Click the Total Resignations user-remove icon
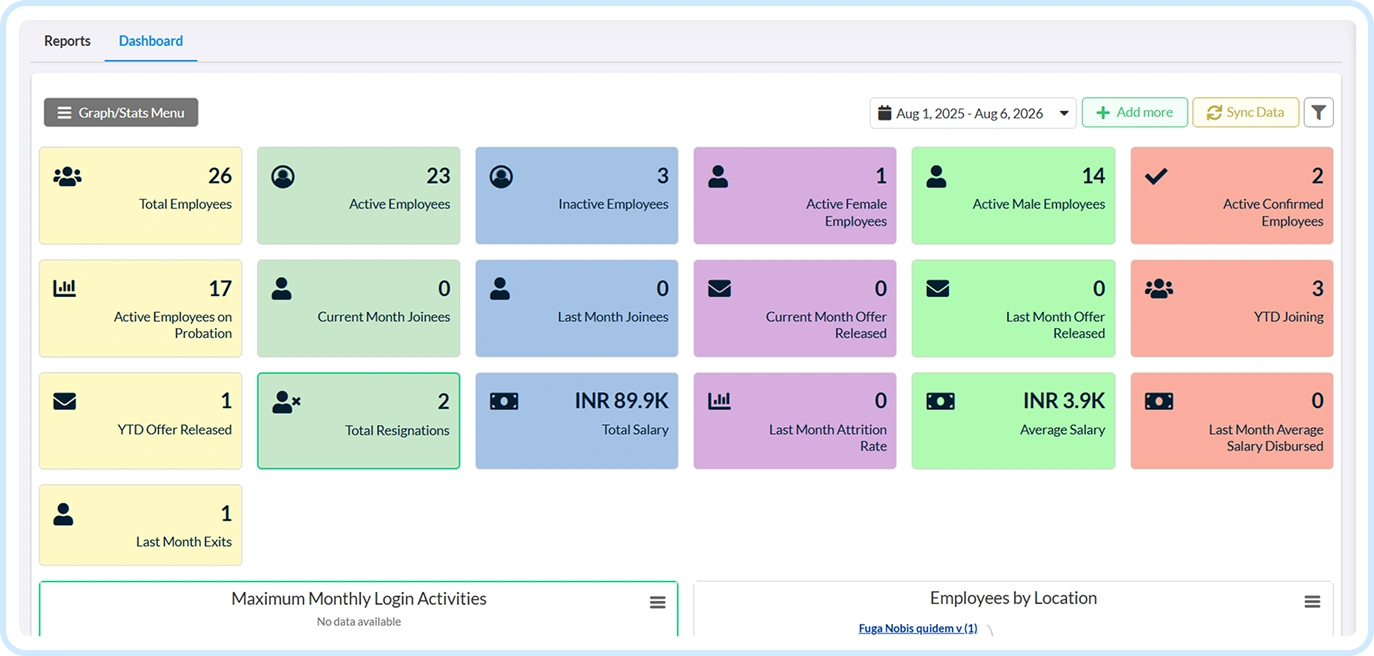Viewport: 1374px width, 656px height. pyautogui.click(x=286, y=402)
